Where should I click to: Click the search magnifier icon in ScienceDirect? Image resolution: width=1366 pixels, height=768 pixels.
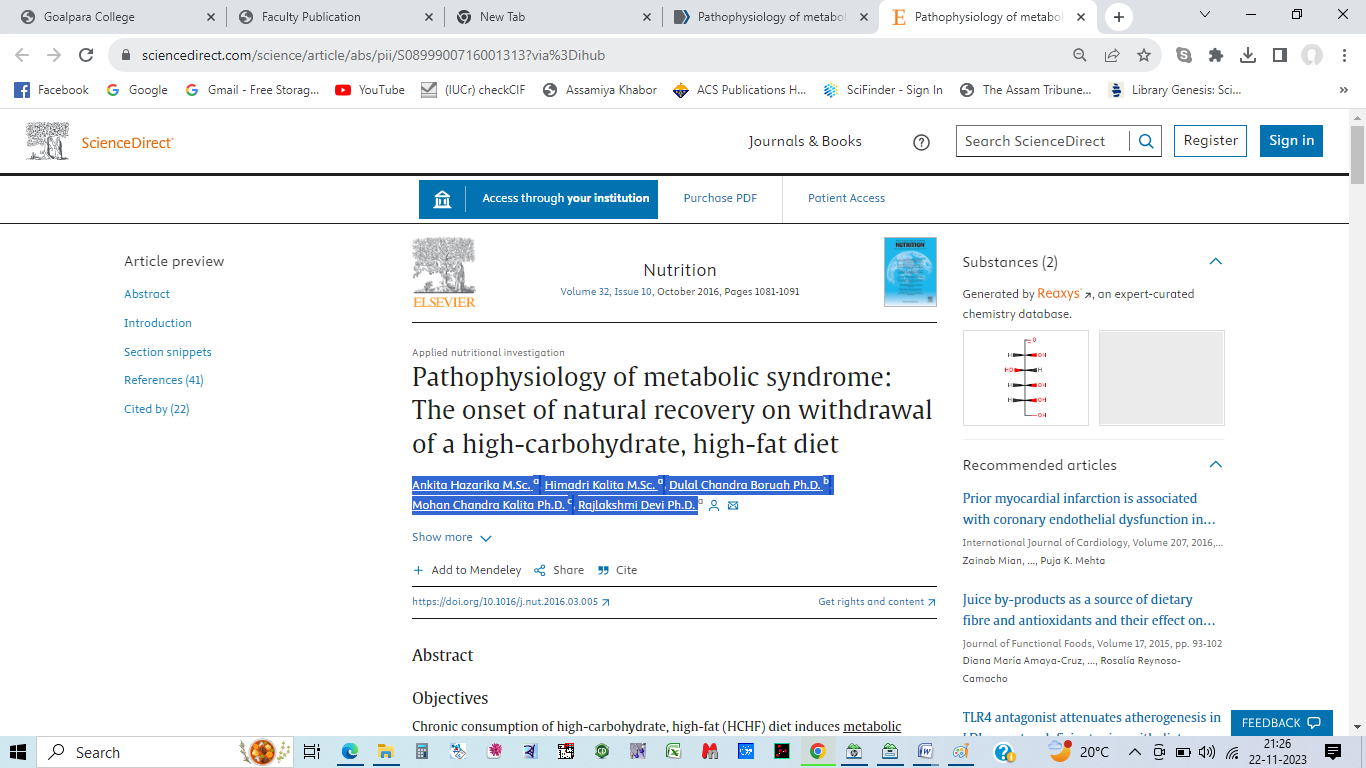[1146, 141]
